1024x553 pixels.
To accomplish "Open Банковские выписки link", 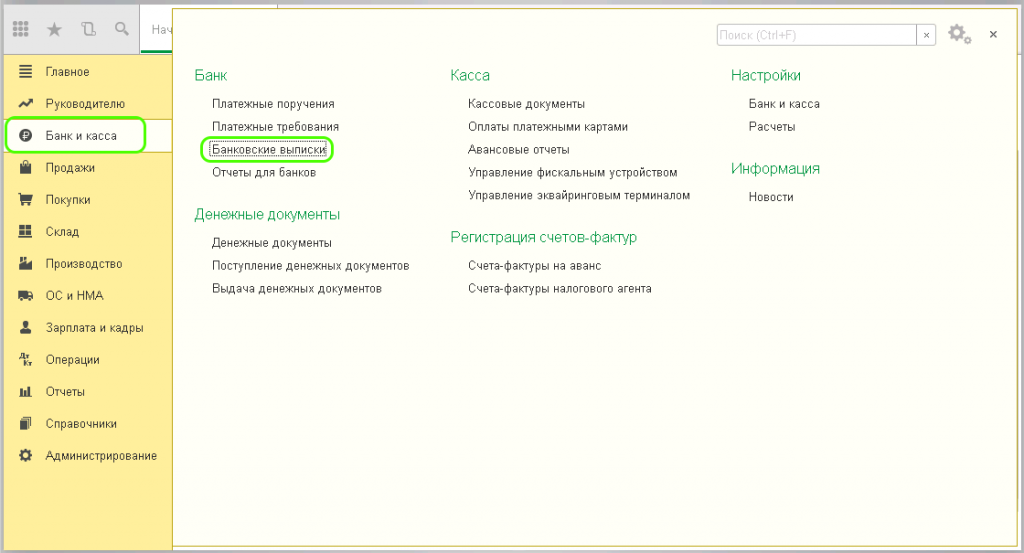I will coord(269,150).
